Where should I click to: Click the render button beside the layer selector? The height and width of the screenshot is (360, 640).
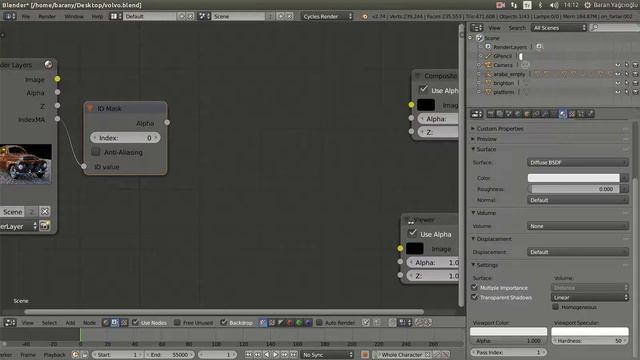pos(44,226)
